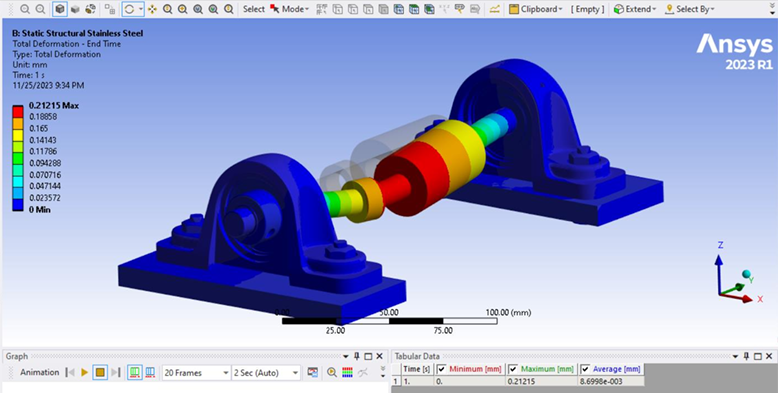Click the second cube selection filter icon

point(353,9)
